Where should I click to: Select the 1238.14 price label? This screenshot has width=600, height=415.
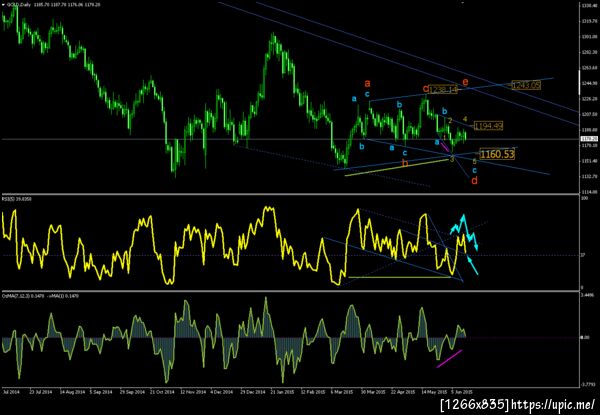point(443,90)
